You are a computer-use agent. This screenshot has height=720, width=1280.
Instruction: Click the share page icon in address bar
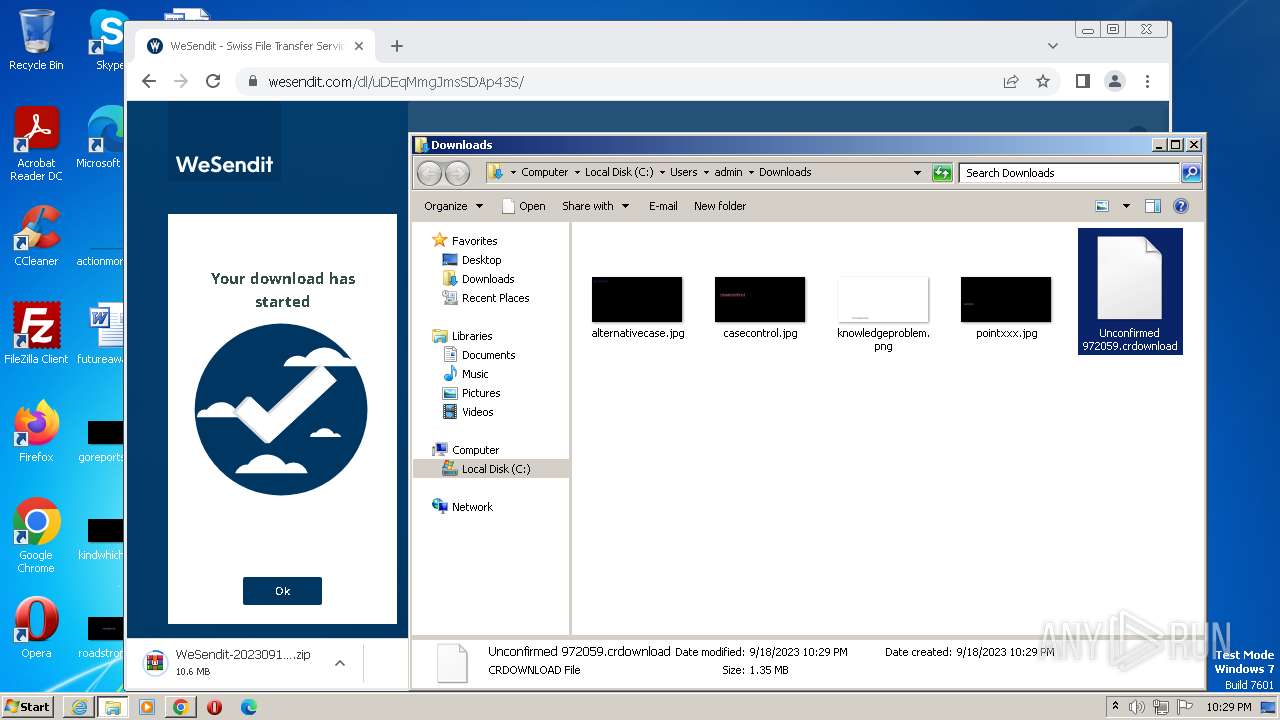(x=1011, y=81)
